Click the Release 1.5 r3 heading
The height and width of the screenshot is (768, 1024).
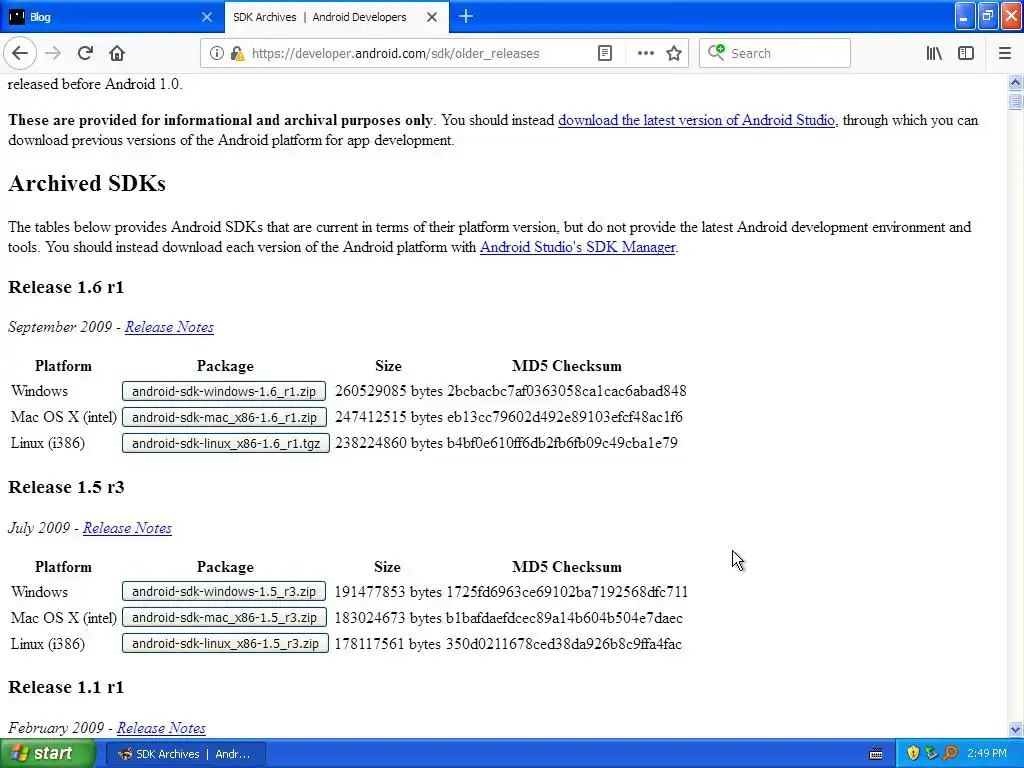point(66,487)
